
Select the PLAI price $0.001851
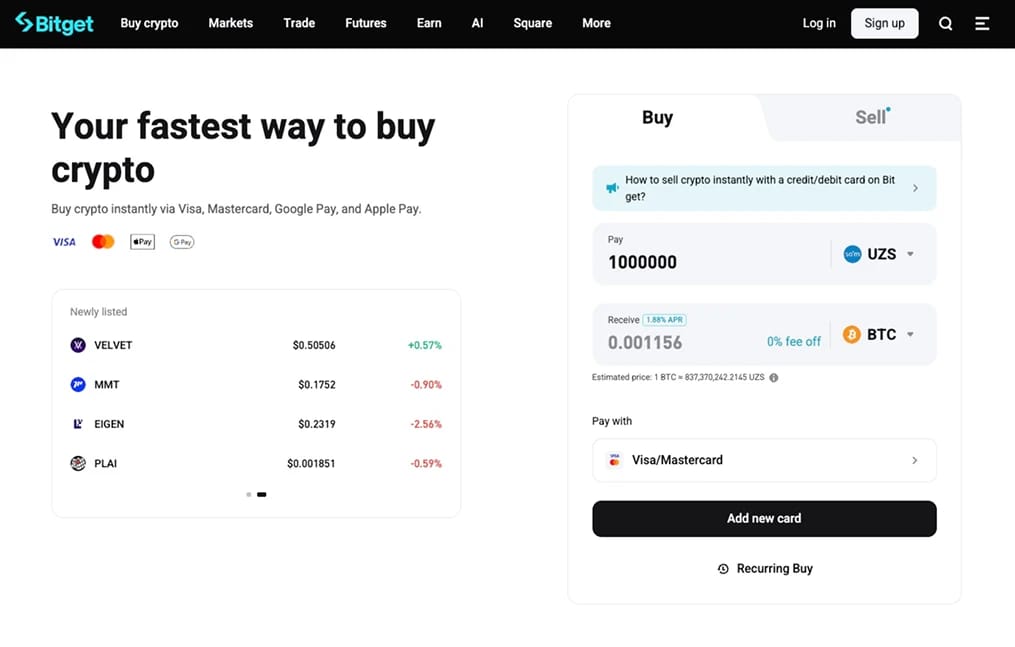[311, 464]
